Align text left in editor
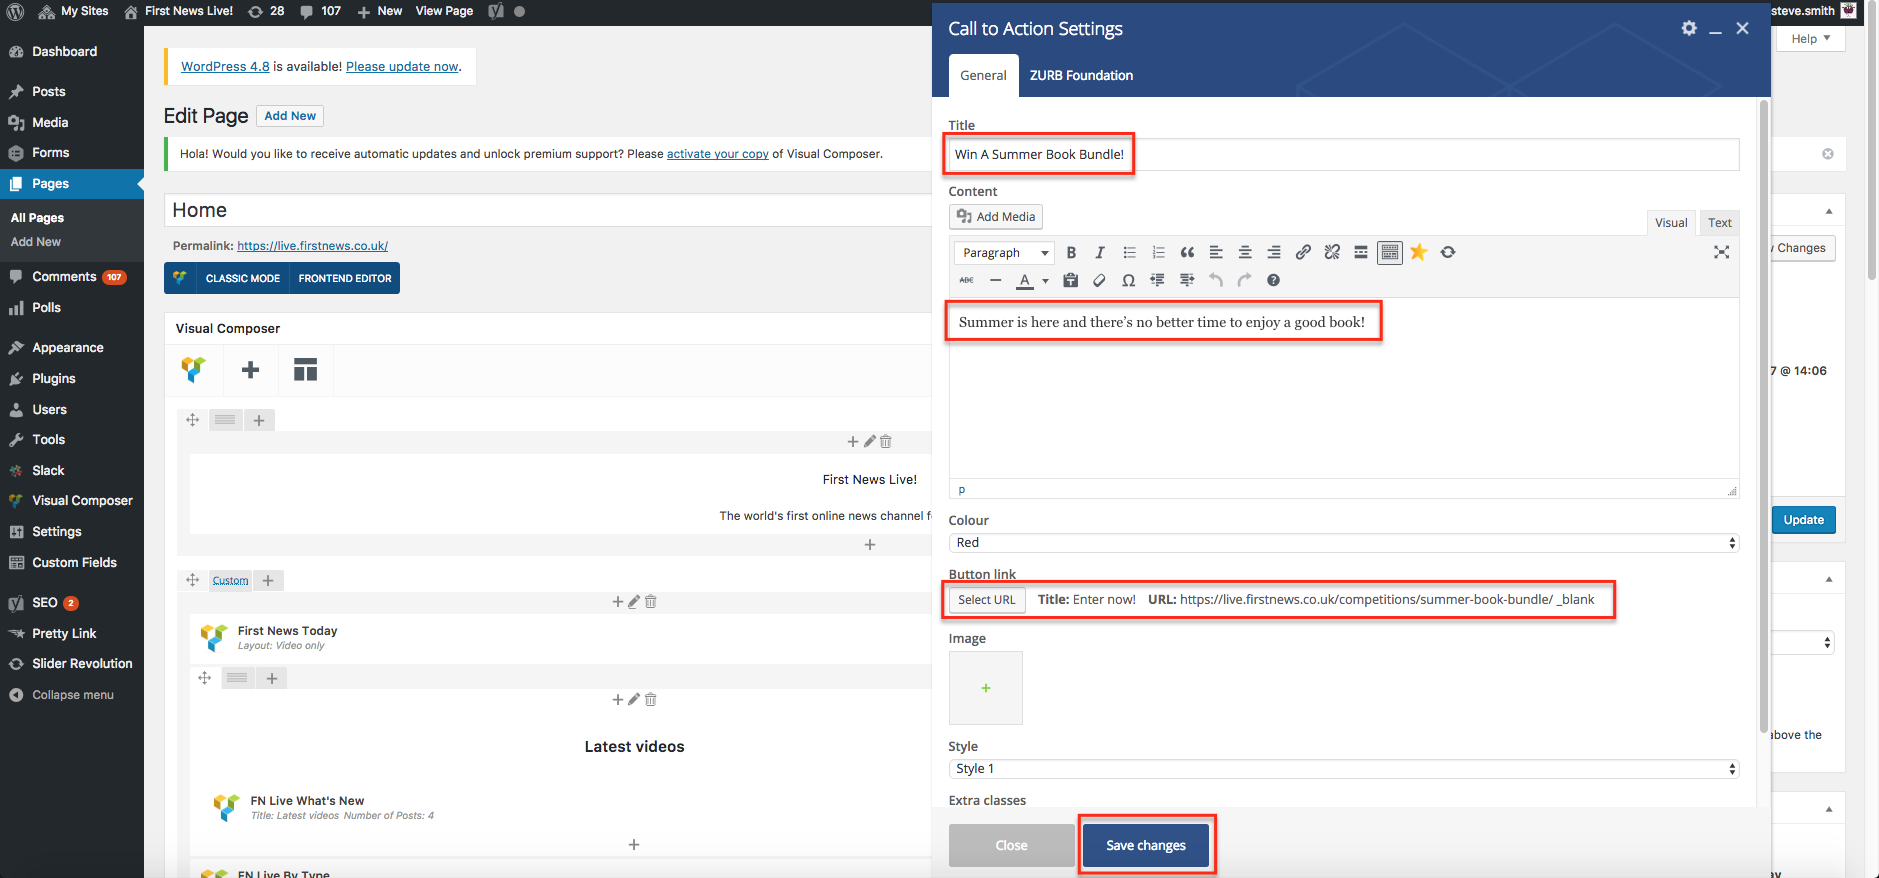Screen dimensions: 1879x878 (1216, 253)
